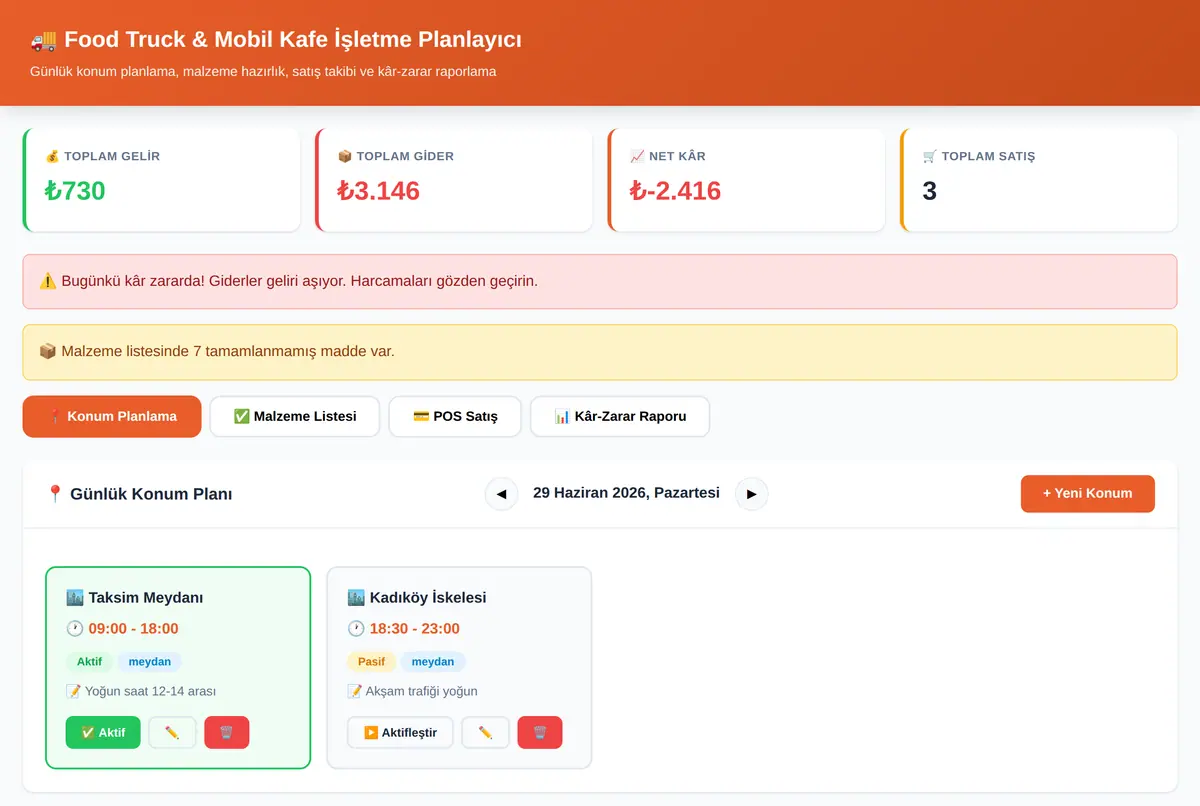Screen dimensions: 1200x806
Task: Click the Net Kâr summary card
Action: (x=747, y=180)
